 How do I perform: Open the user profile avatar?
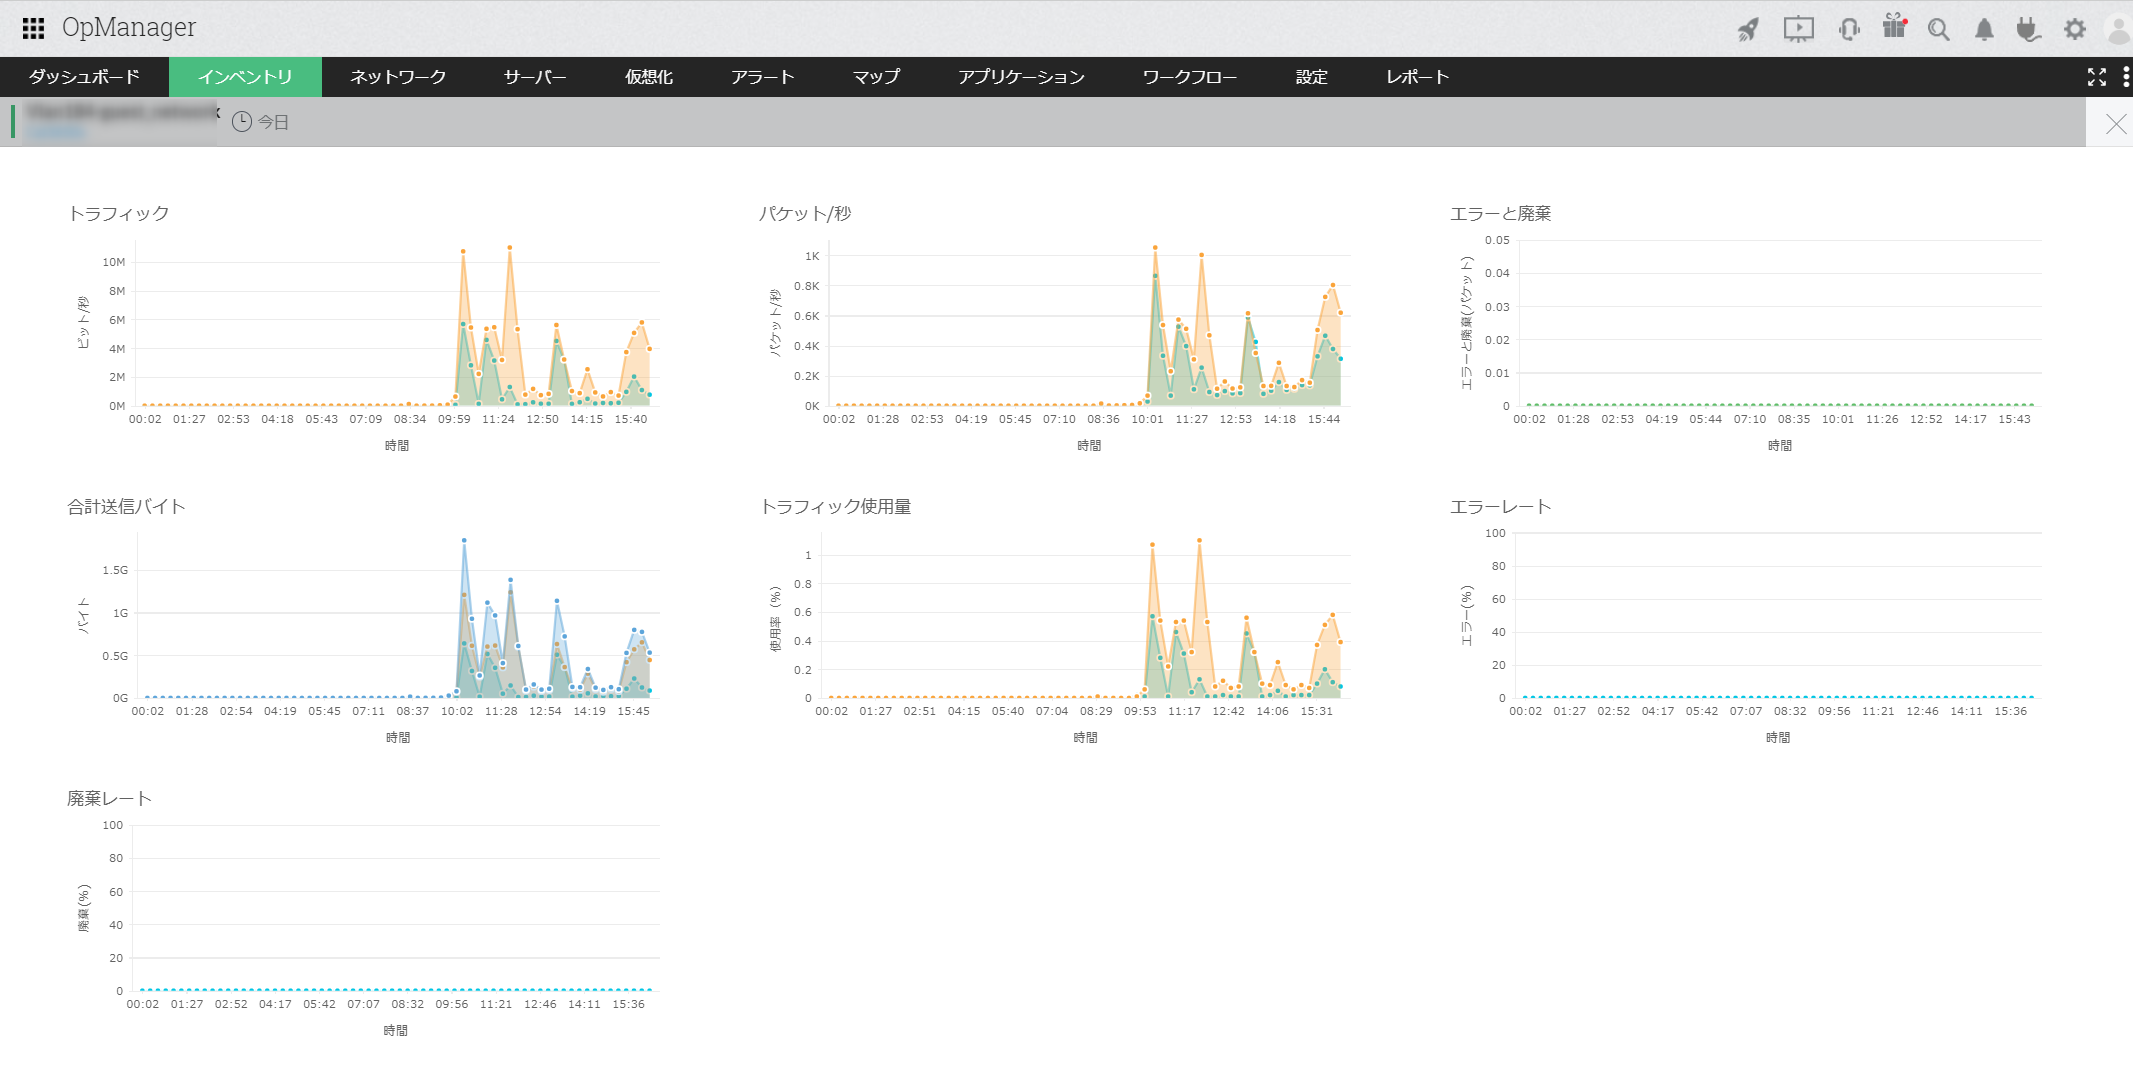pyautogui.click(x=2119, y=29)
